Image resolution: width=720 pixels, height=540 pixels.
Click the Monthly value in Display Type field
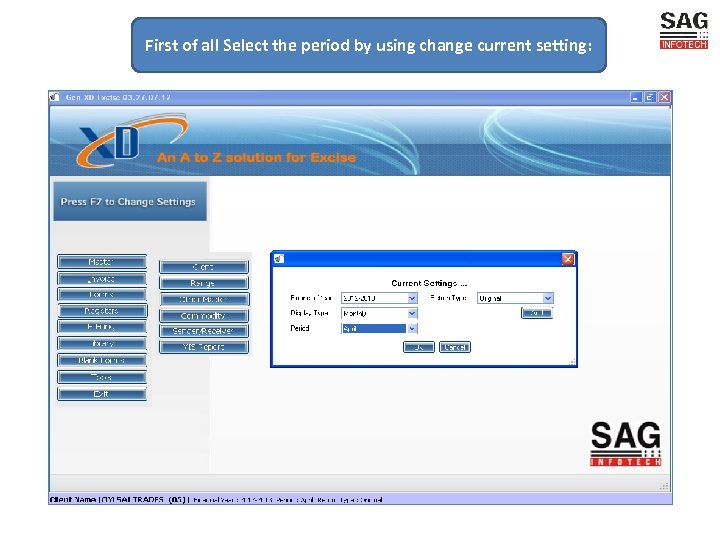374,313
